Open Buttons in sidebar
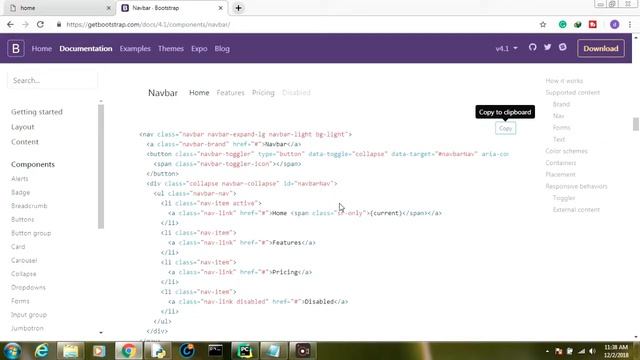Screen dimensions: 640x360 (x=23, y=219)
